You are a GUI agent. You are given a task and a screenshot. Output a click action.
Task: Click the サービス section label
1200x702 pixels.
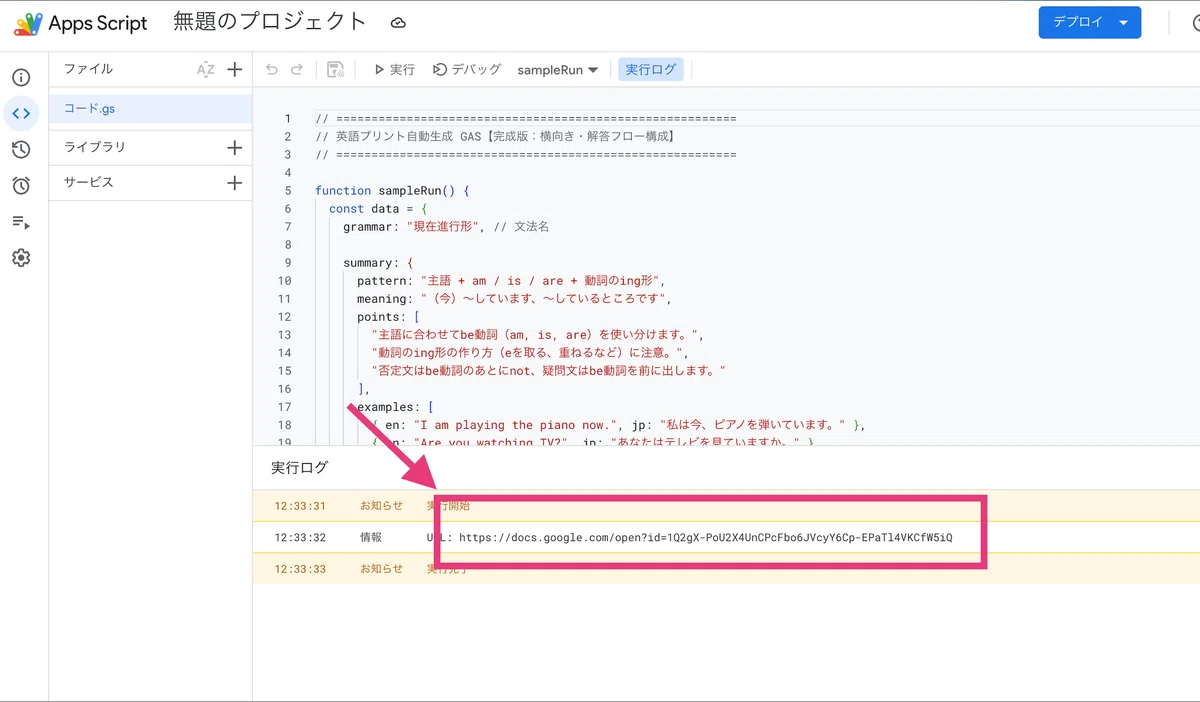coord(89,183)
